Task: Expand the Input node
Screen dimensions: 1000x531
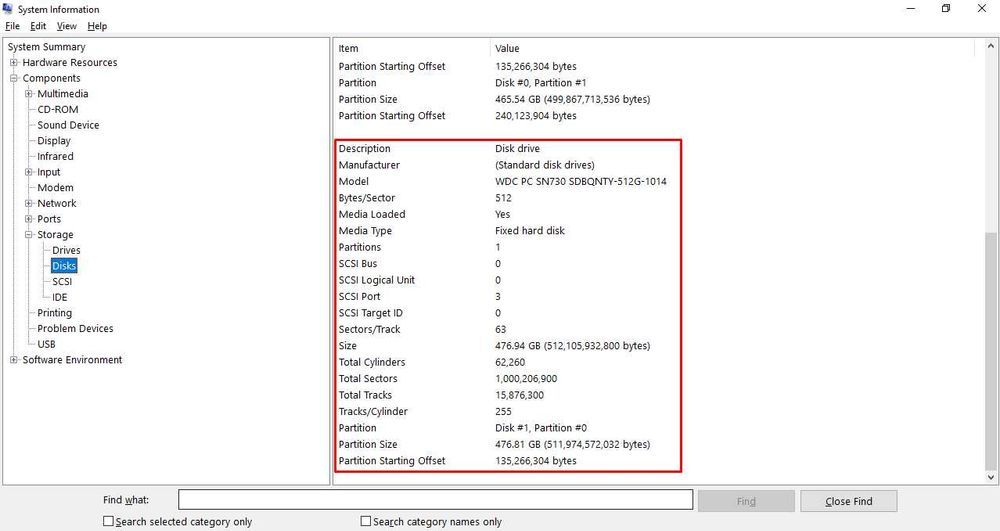Action: [x=29, y=172]
